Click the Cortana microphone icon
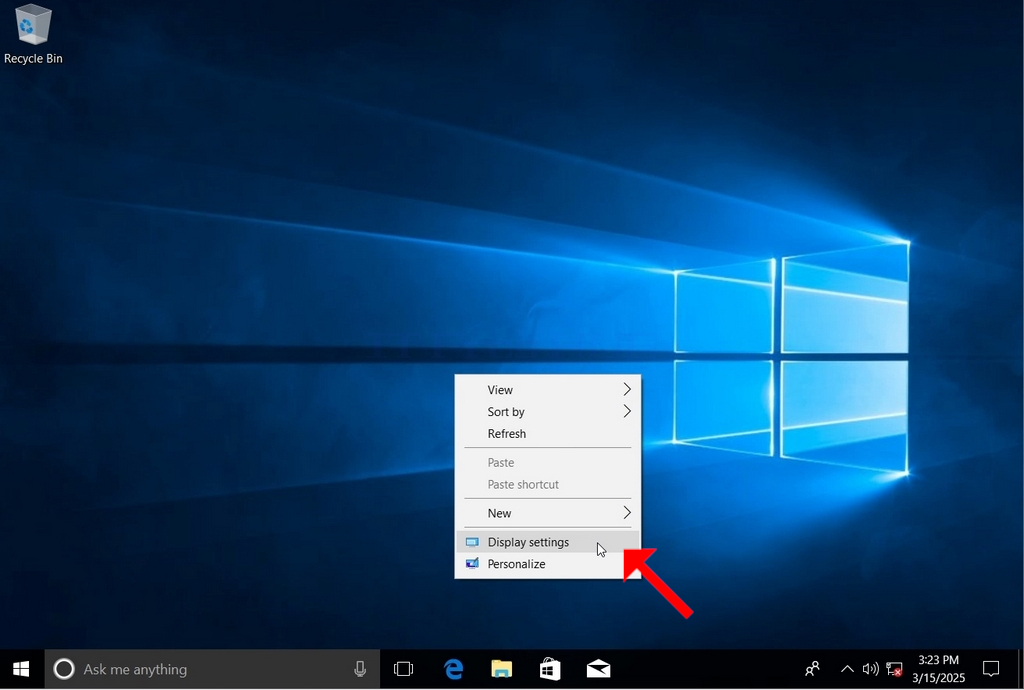 pyautogui.click(x=360, y=669)
